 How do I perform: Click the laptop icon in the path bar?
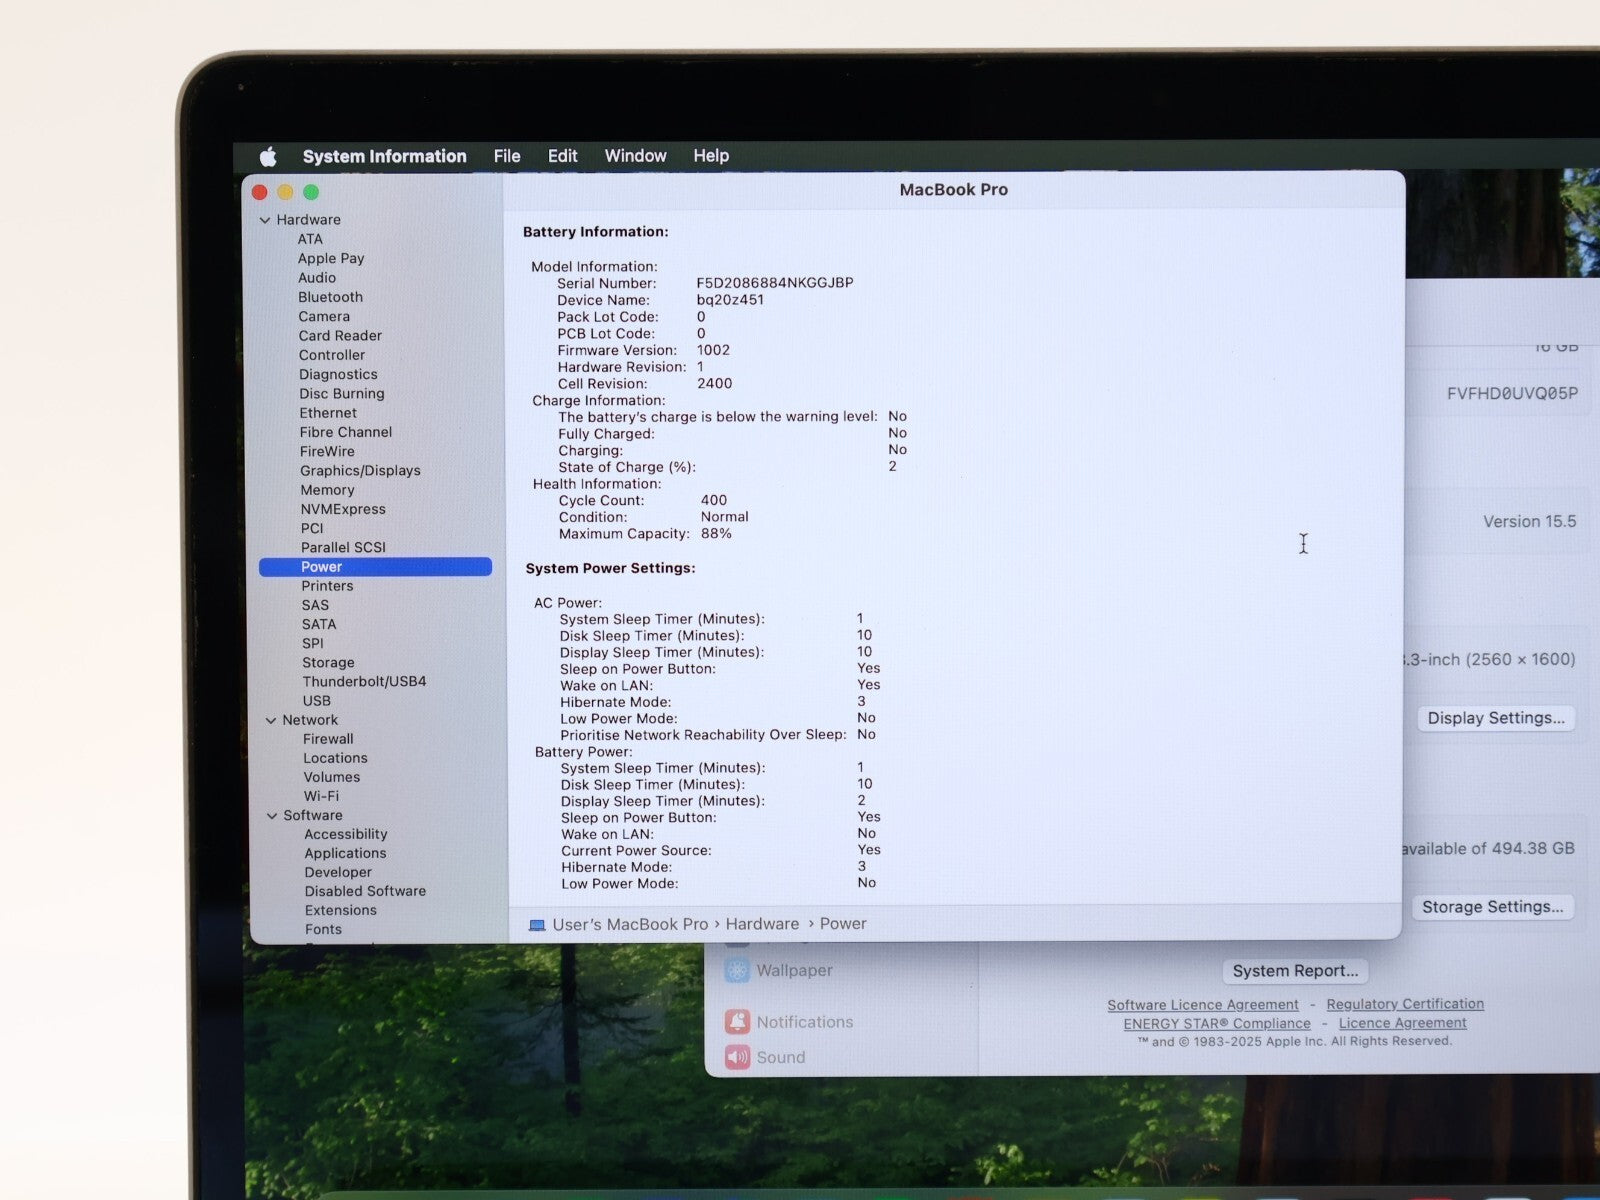(x=537, y=925)
